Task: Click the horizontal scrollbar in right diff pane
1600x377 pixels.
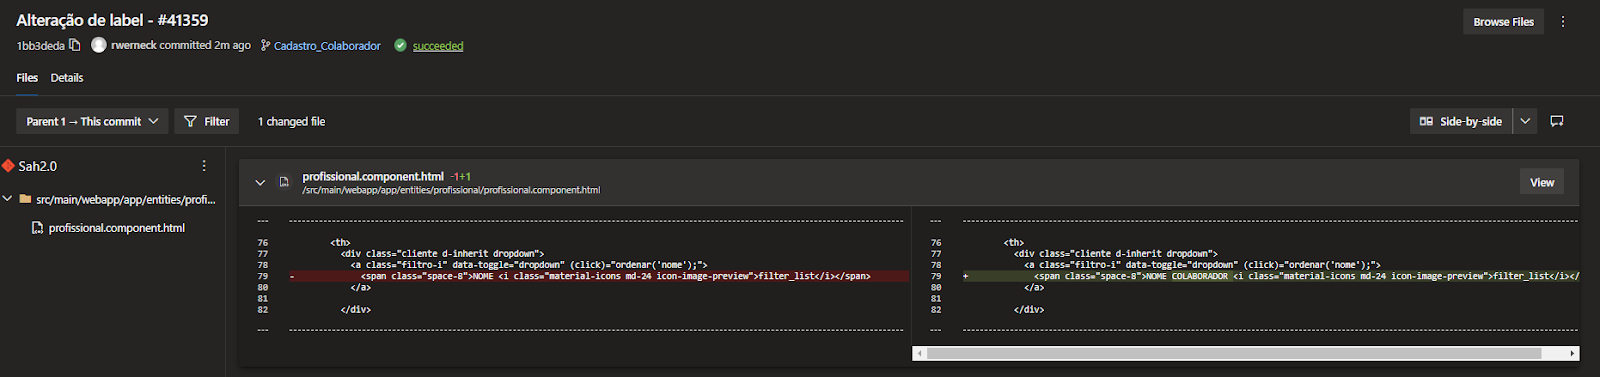Action: pos(1235,353)
